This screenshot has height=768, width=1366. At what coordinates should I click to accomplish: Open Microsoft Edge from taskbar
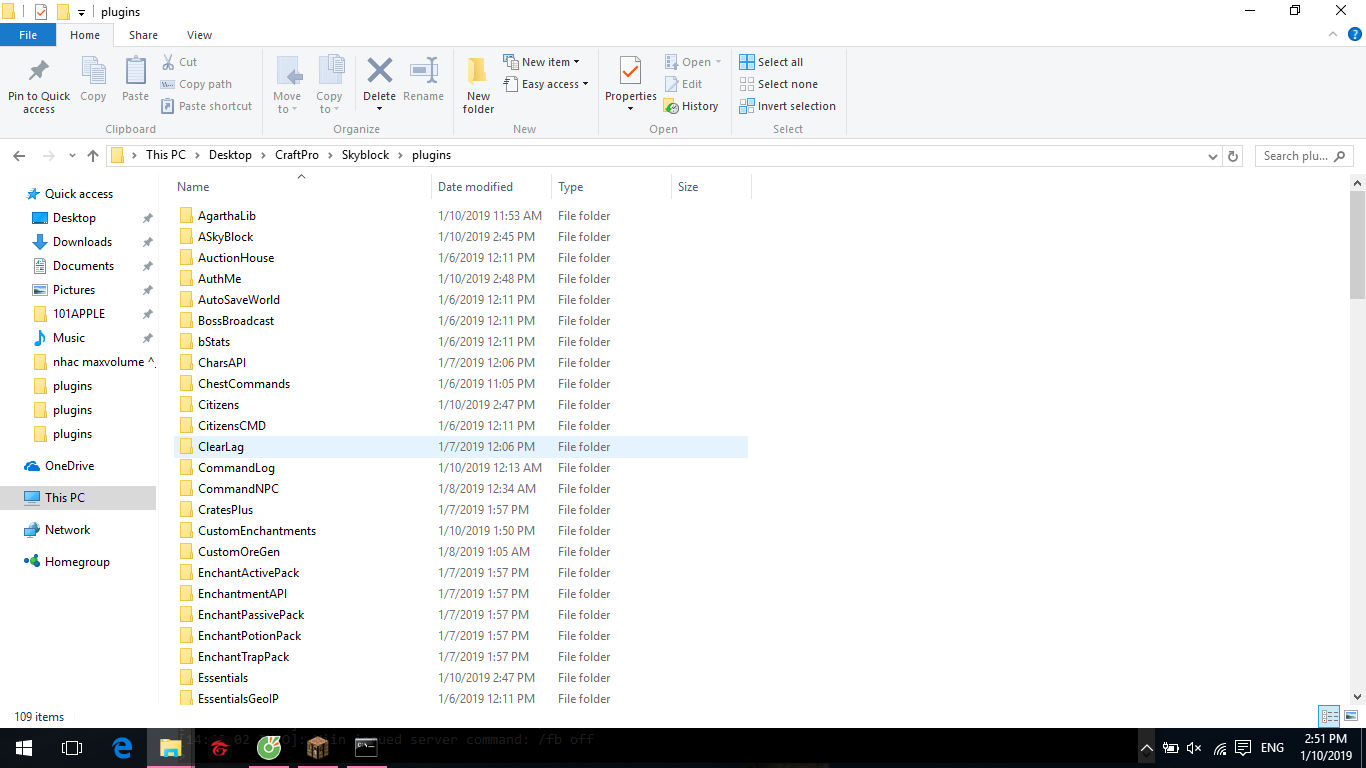tap(123, 747)
